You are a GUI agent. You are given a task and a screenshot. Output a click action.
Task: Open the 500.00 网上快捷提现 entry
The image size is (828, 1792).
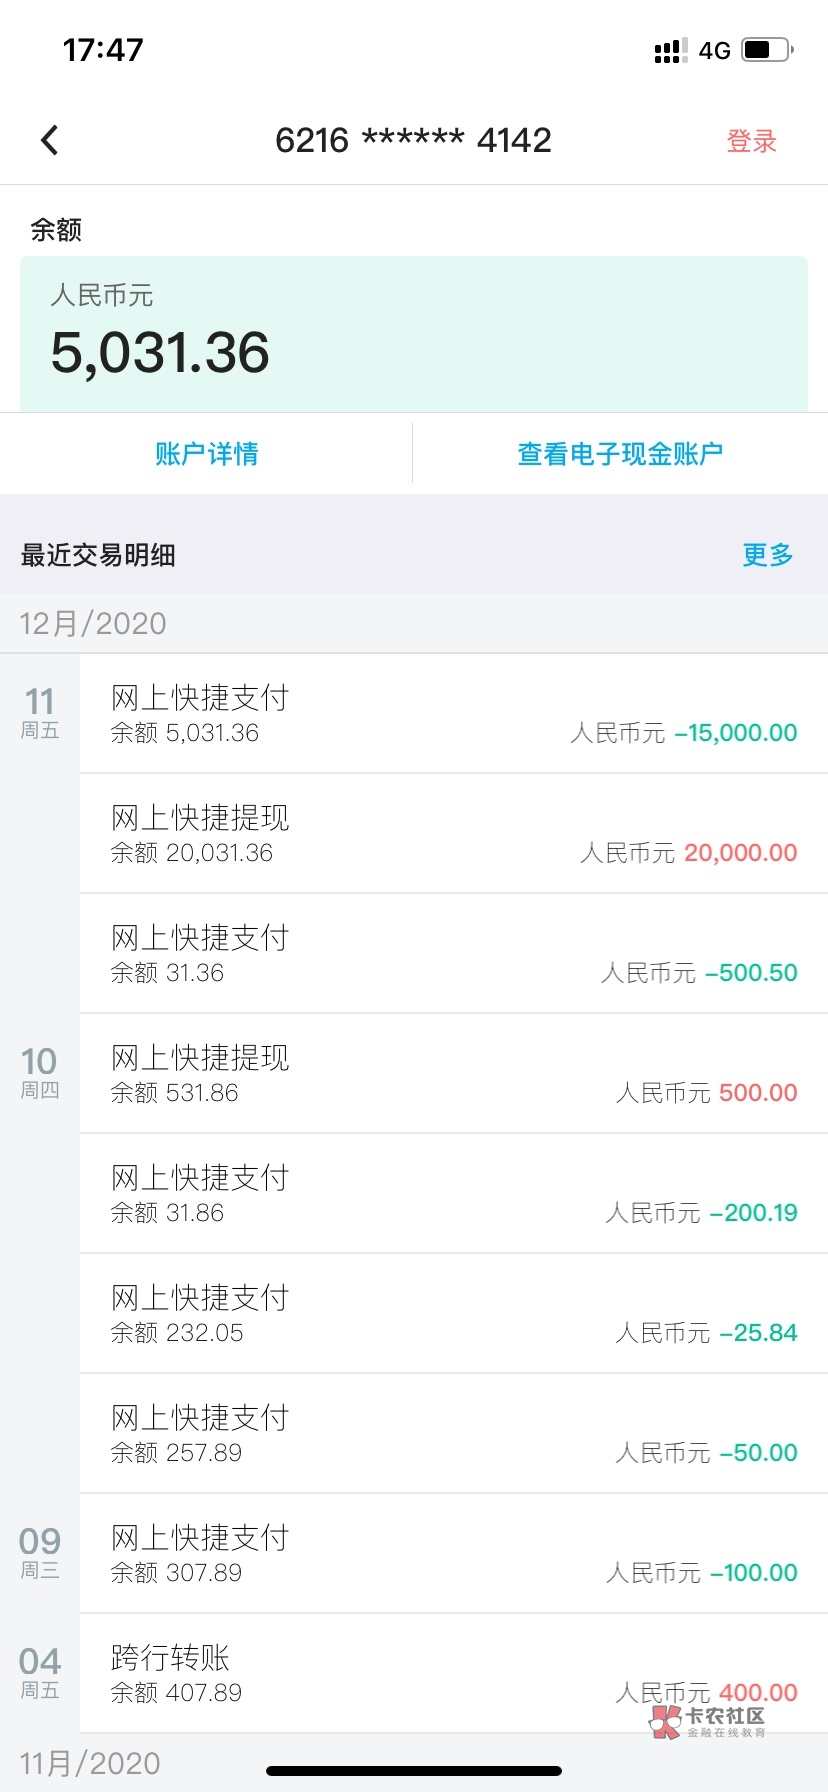pos(453,1074)
